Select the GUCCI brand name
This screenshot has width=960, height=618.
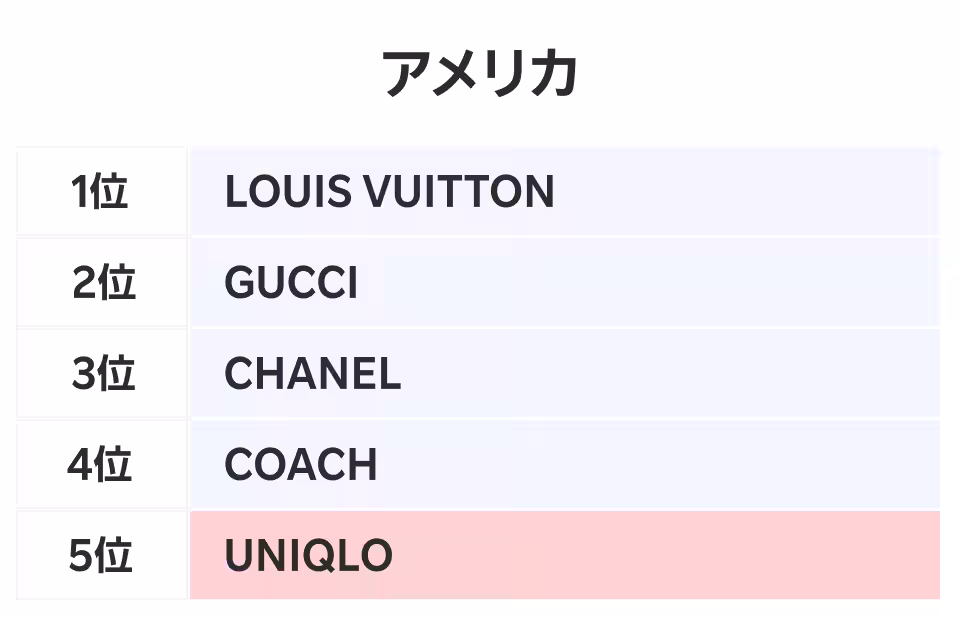pyautogui.click(x=291, y=284)
